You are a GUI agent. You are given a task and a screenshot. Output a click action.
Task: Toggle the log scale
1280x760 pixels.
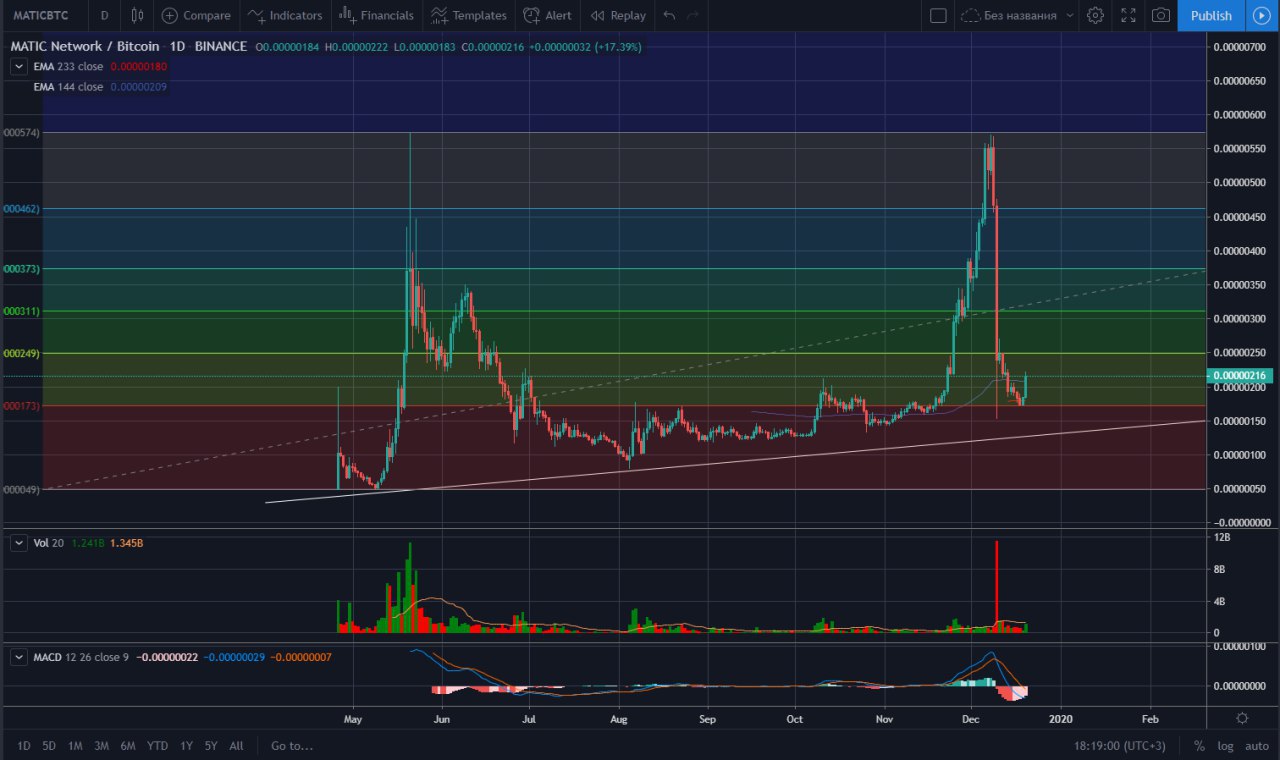[1224, 745]
